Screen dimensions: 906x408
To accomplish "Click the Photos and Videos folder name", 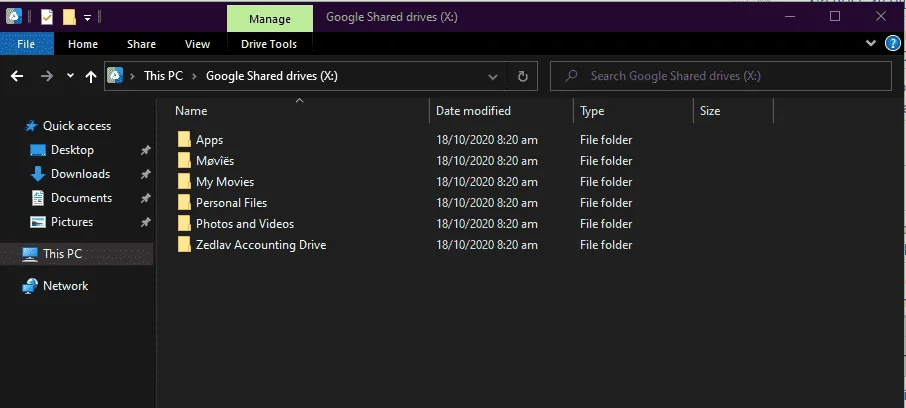I will coord(245,224).
